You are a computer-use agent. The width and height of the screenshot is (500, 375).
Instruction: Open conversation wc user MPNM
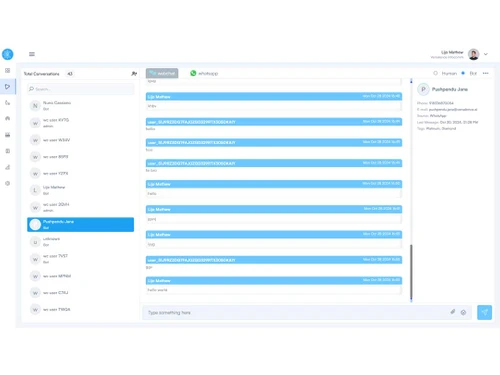(81, 276)
